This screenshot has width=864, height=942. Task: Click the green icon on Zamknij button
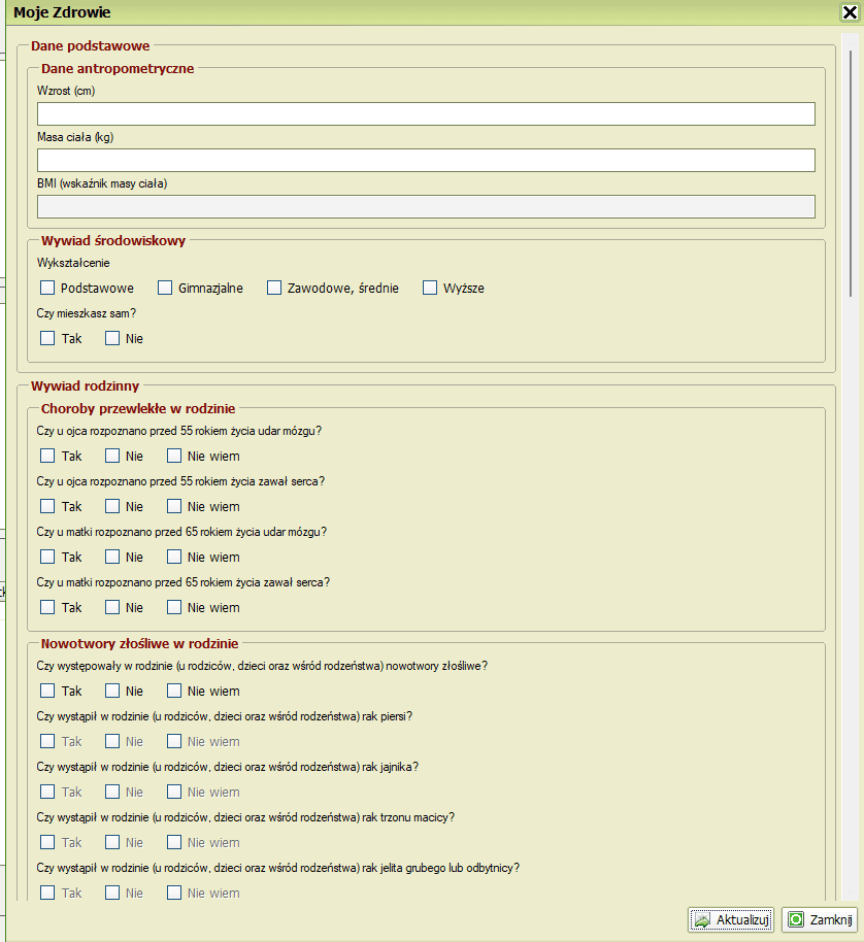pos(796,919)
